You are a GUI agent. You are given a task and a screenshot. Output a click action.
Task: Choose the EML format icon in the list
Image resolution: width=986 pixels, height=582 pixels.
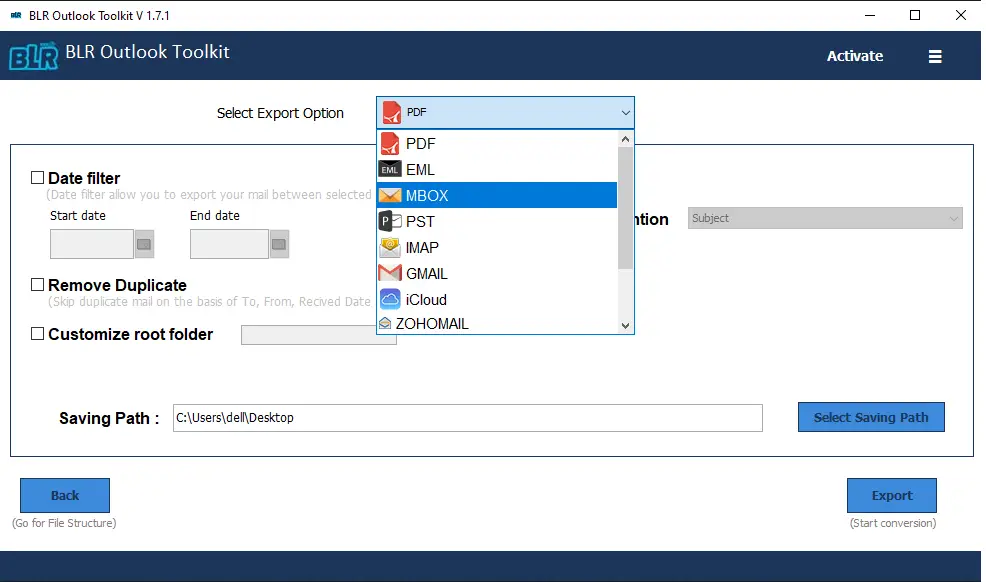(391, 169)
